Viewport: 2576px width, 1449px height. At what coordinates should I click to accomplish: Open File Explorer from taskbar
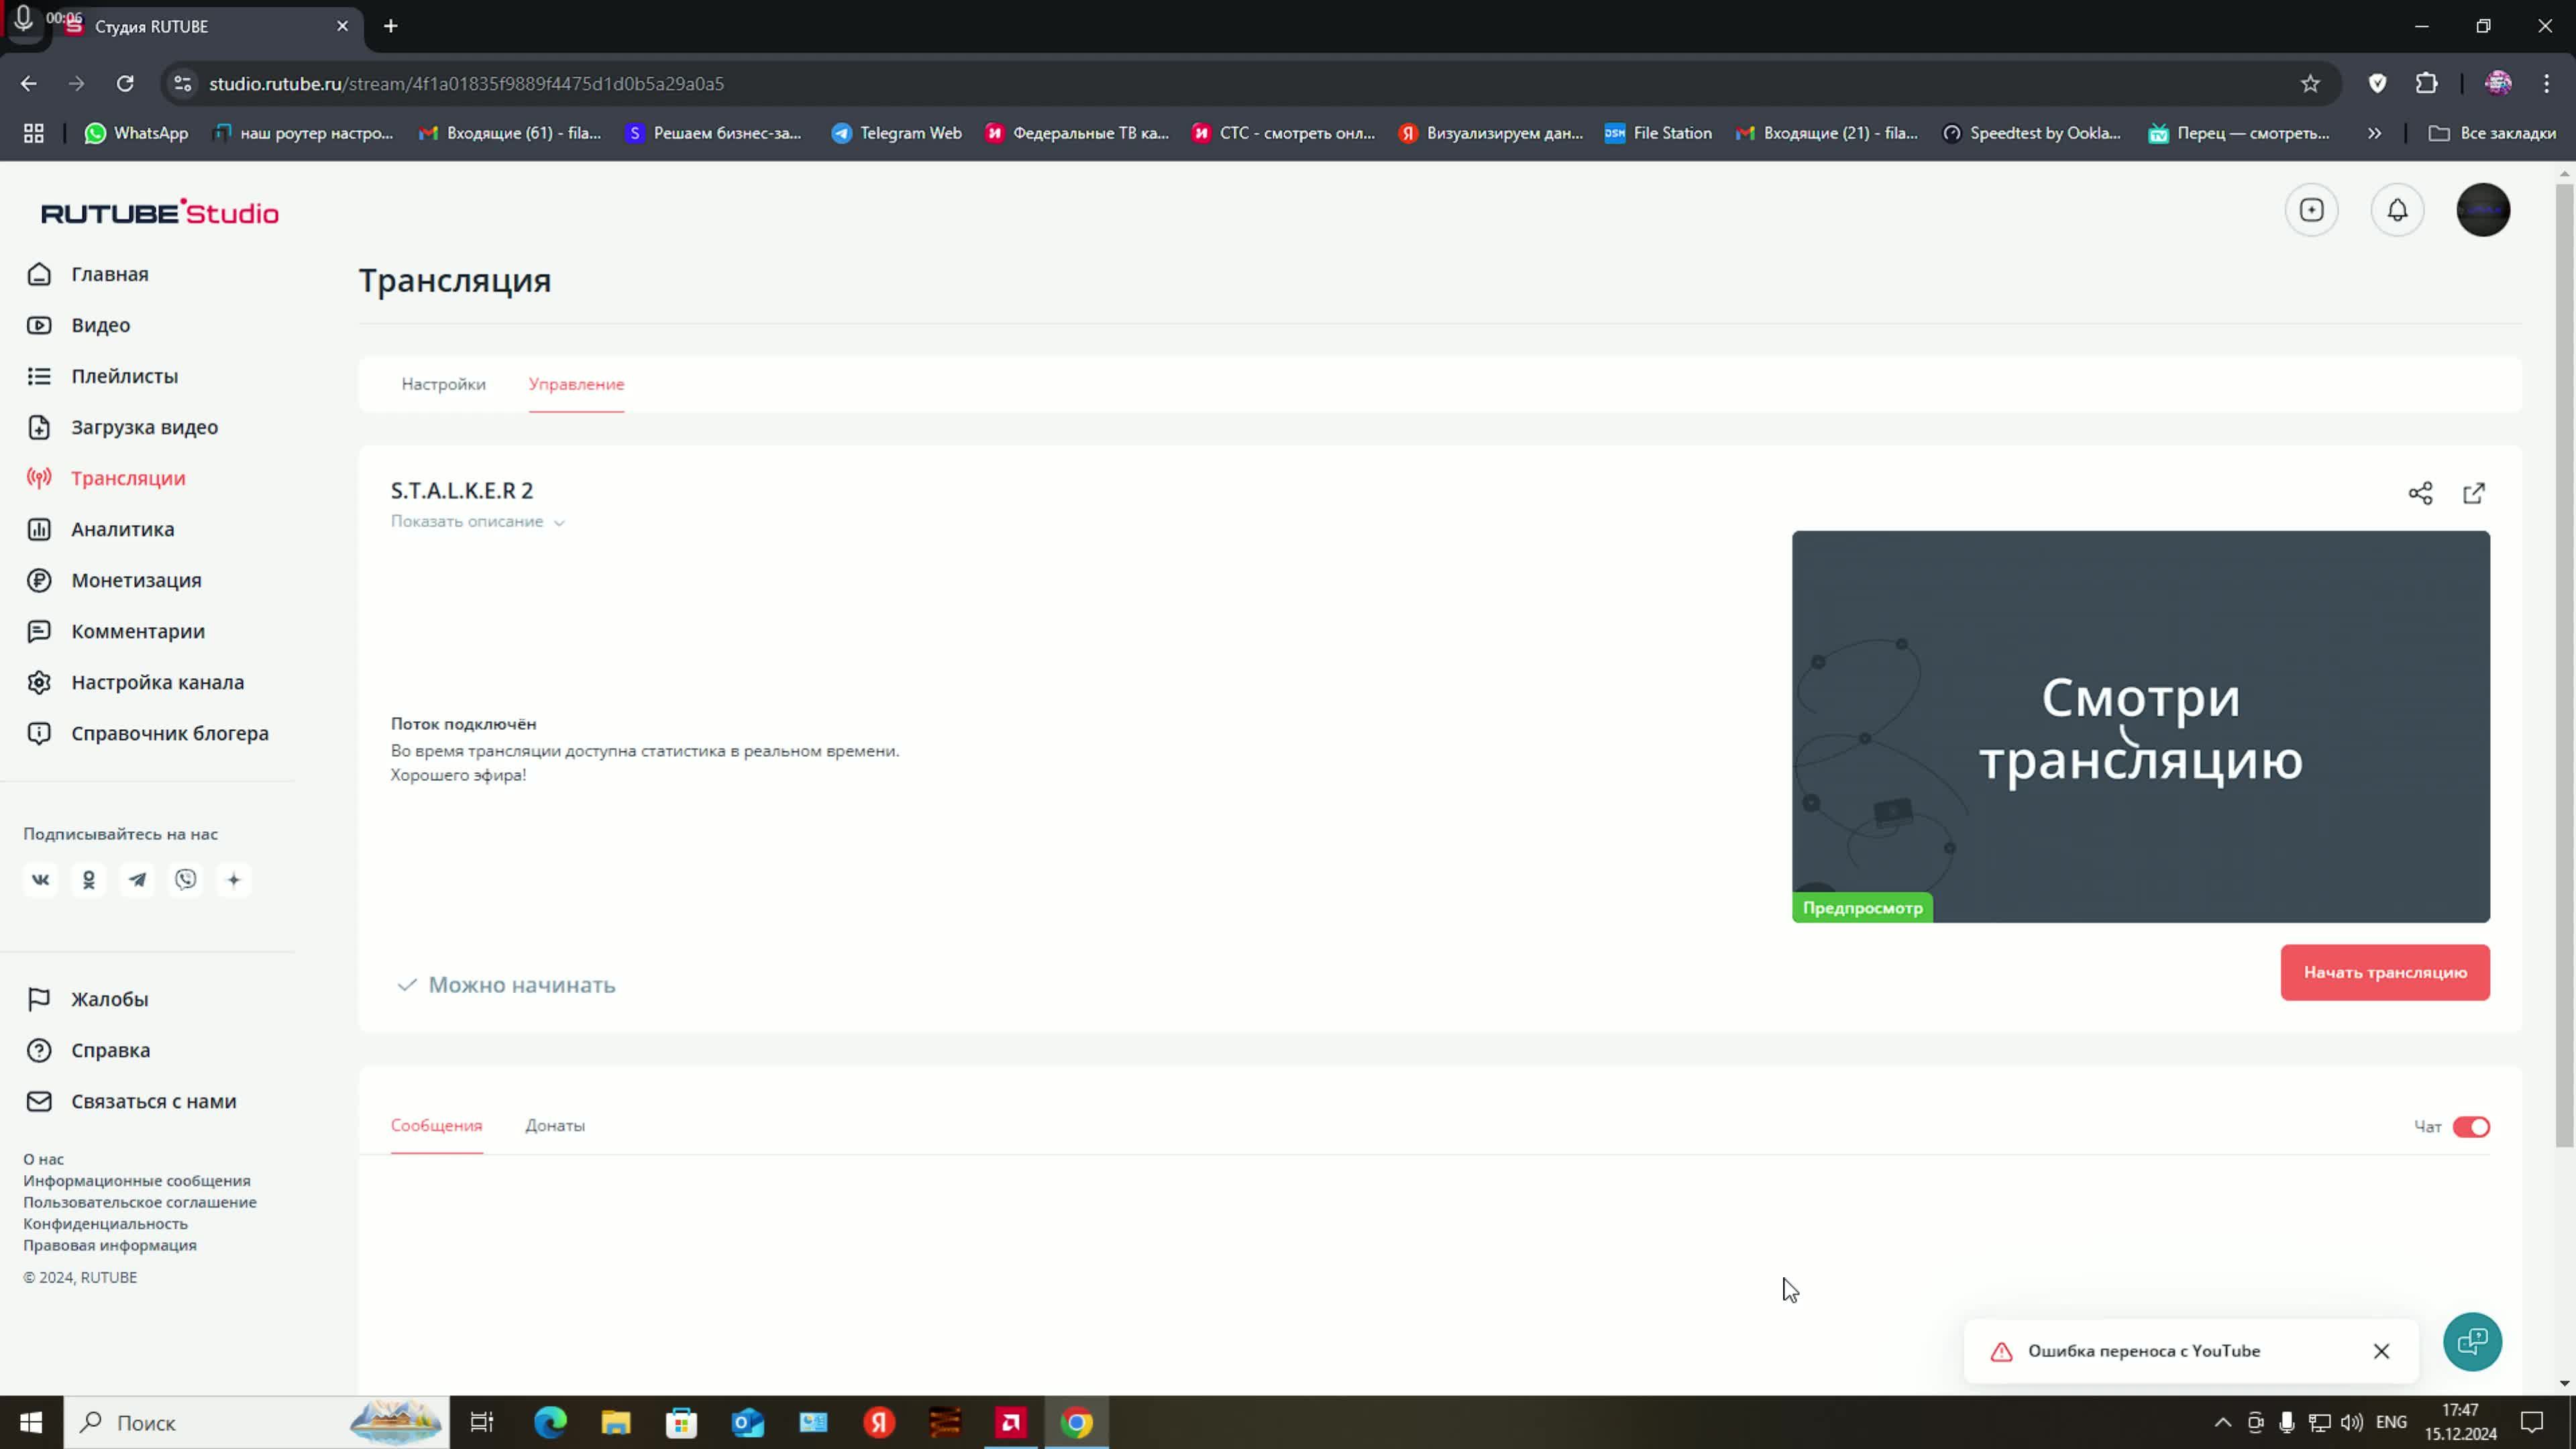click(x=616, y=1422)
